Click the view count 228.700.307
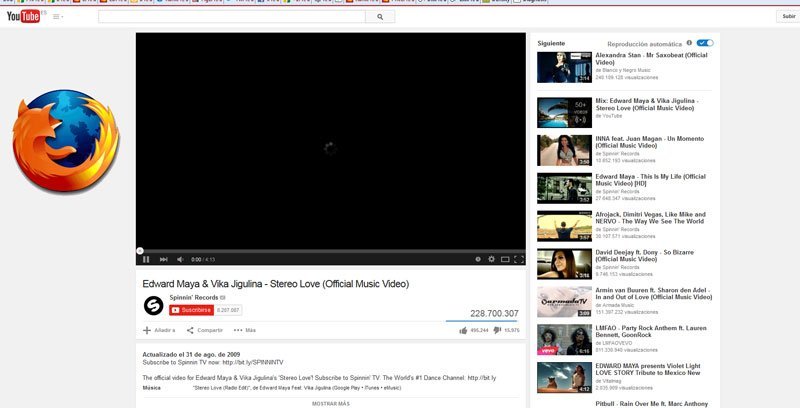800x408 pixels. (494, 313)
